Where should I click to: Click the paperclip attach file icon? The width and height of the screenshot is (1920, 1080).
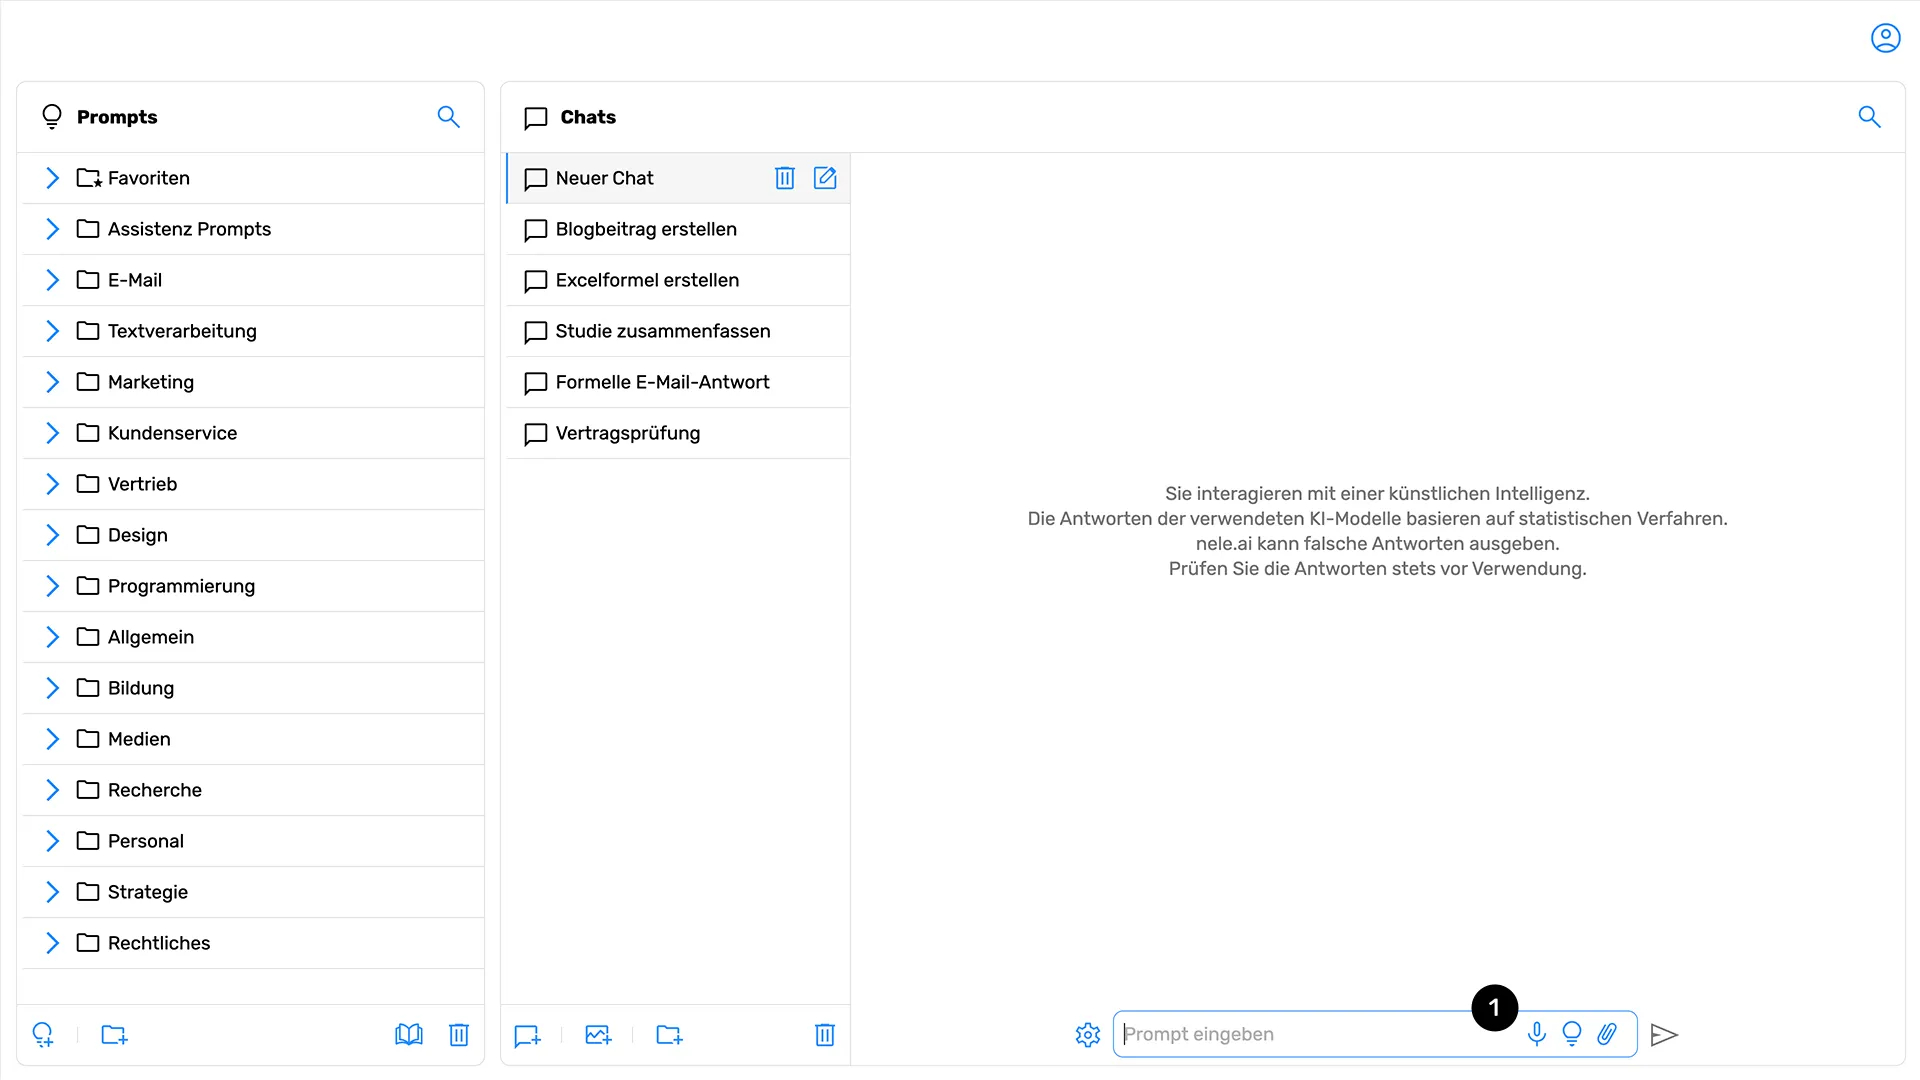click(x=1607, y=1034)
